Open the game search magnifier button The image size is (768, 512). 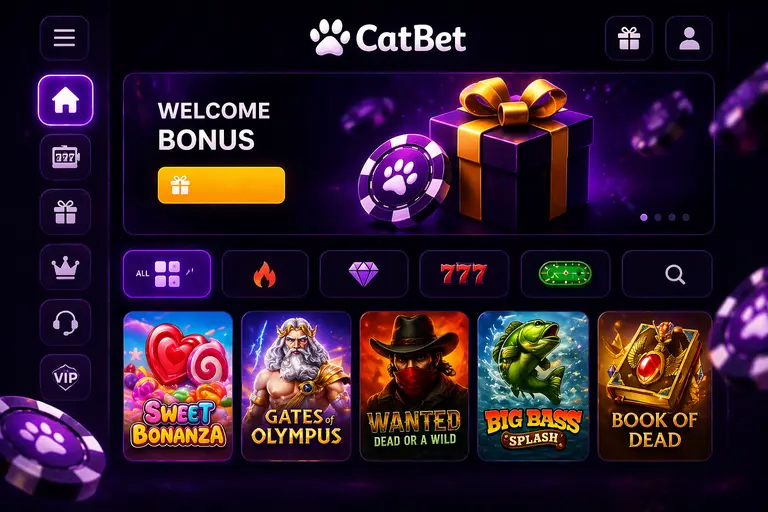point(667,274)
